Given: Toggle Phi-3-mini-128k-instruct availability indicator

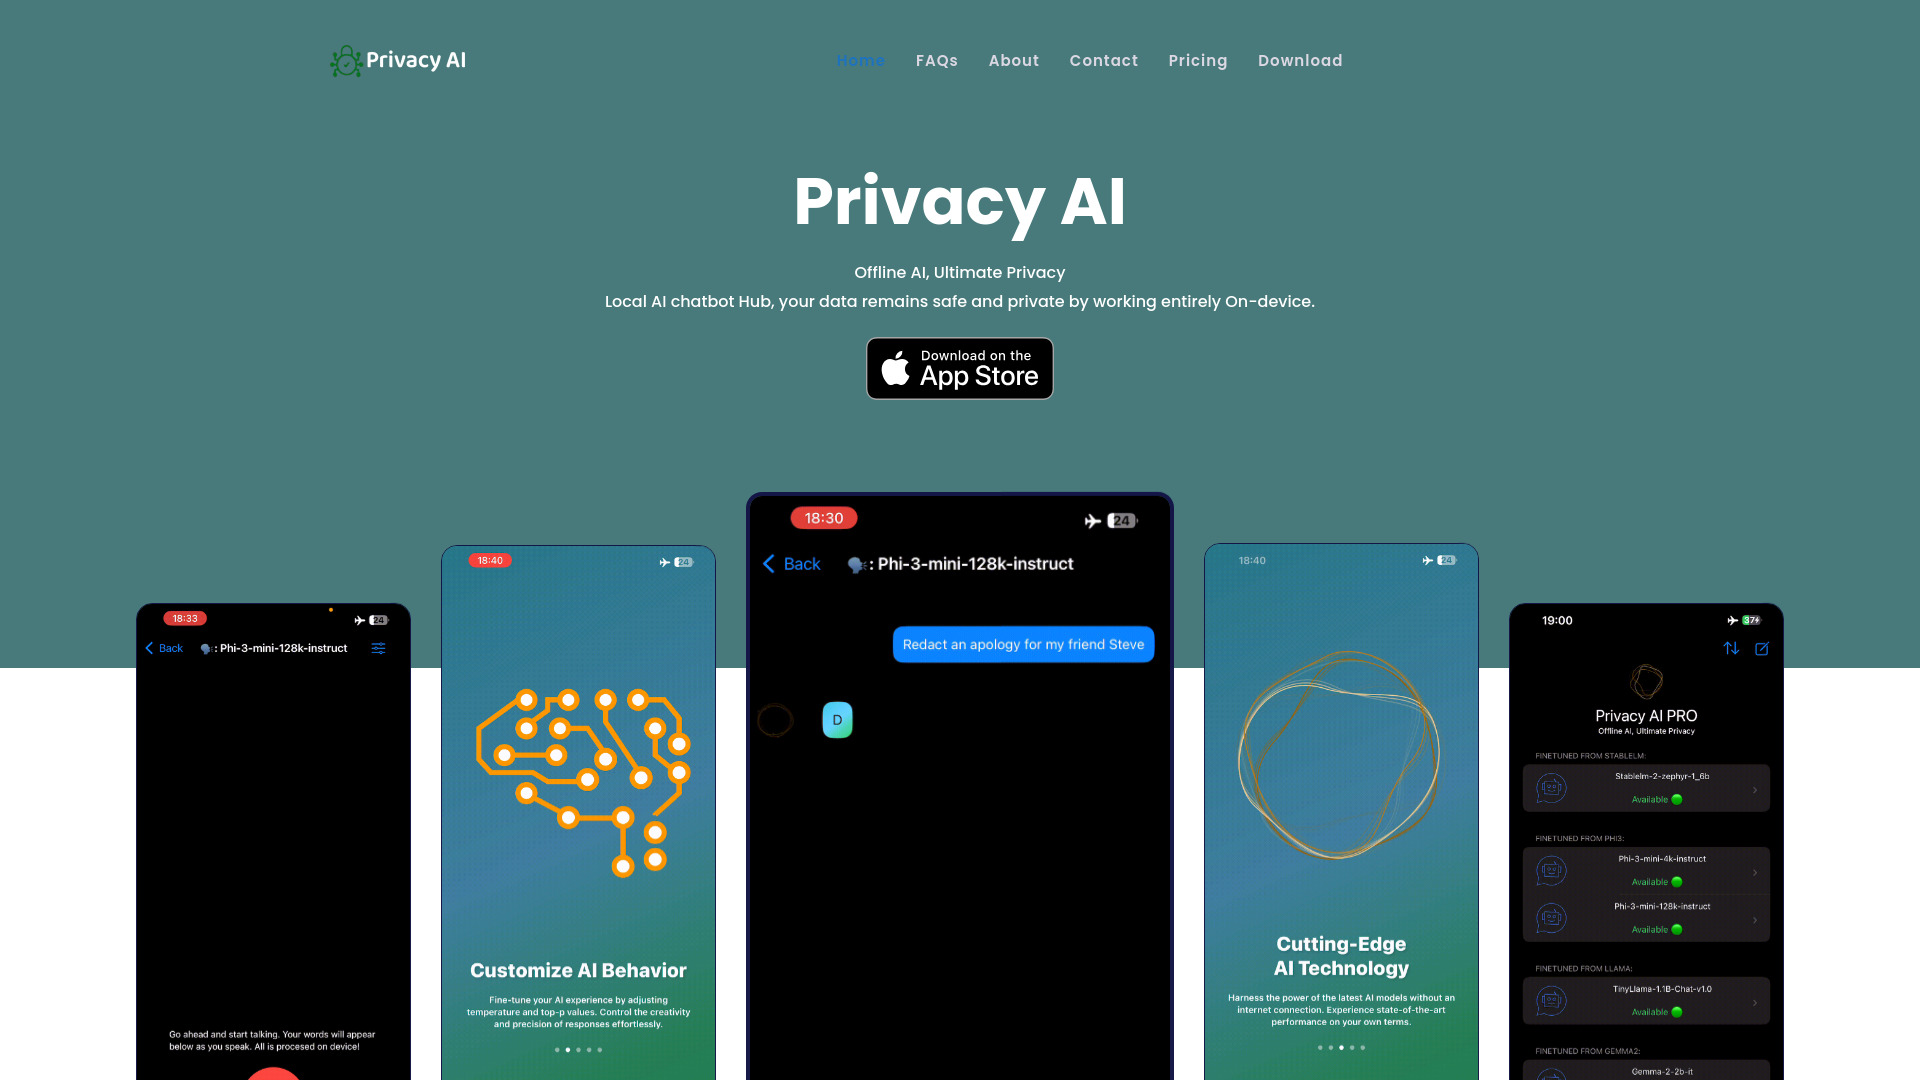Looking at the screenshot, I should click(1677, 927).
